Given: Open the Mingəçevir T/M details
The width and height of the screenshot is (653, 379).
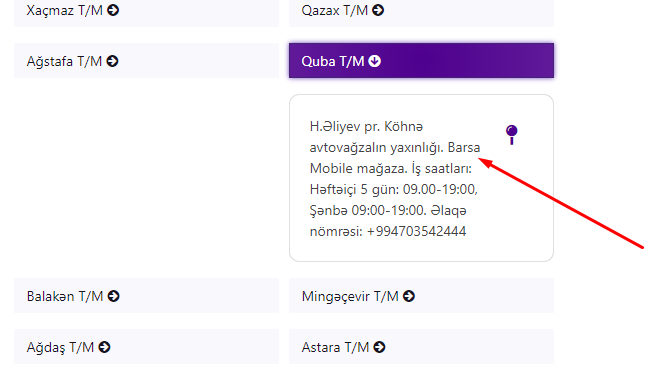Looking at the screenshot, I should [x=421, y=296].
